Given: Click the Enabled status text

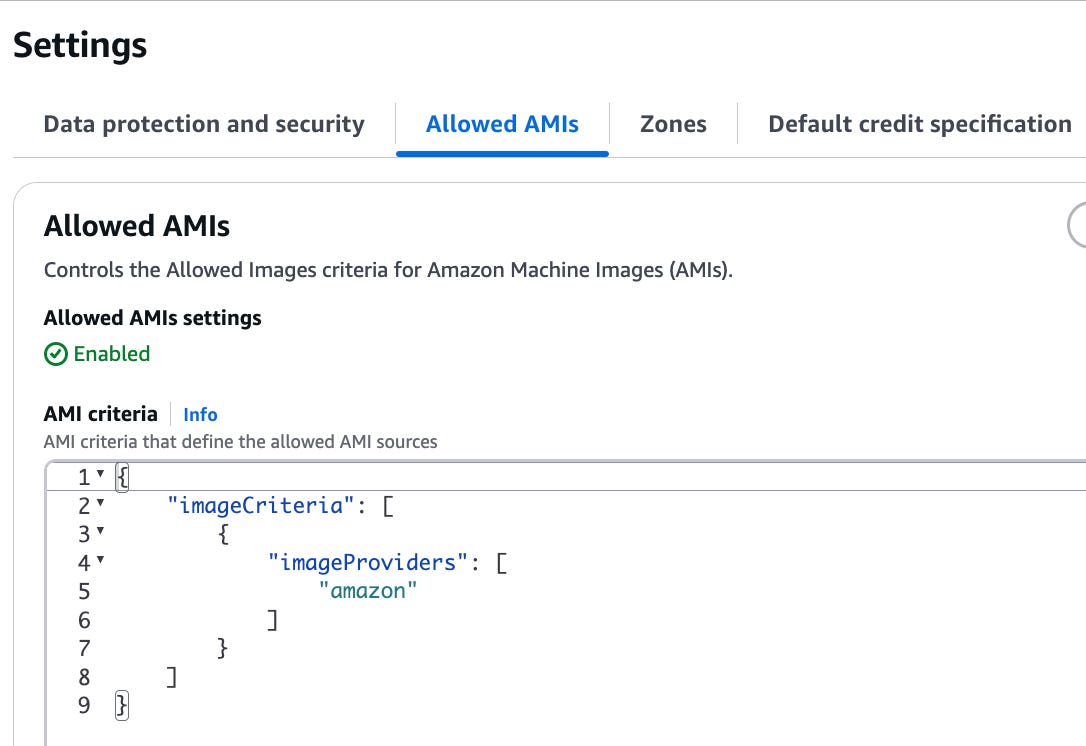Looking at the screenshot, I should (112, 354).
